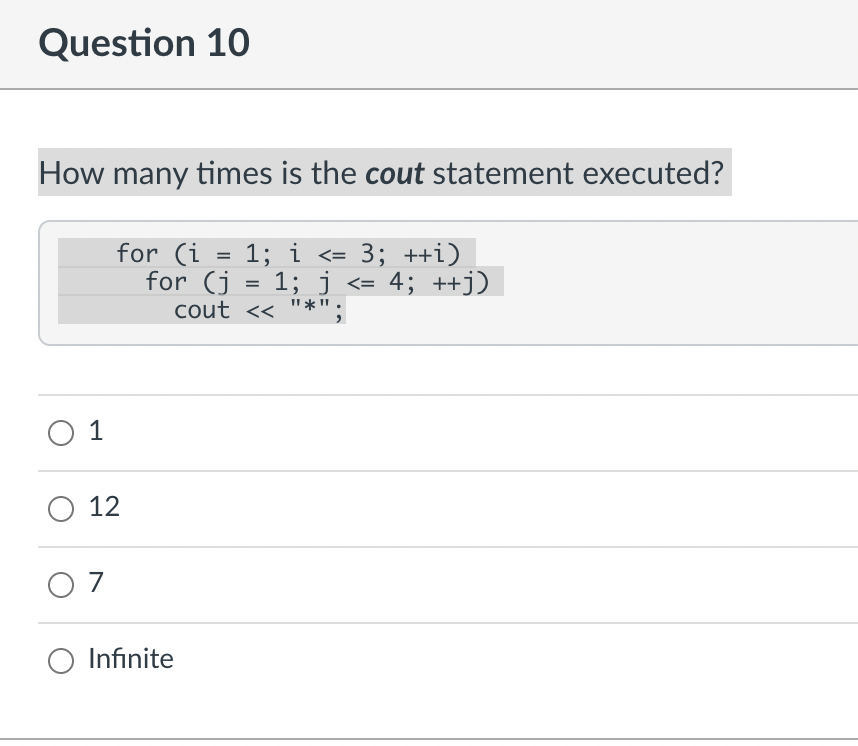Click the word 'executed?' in question
The width and height of the screenshot is (858, 746).
pos(653,174)
